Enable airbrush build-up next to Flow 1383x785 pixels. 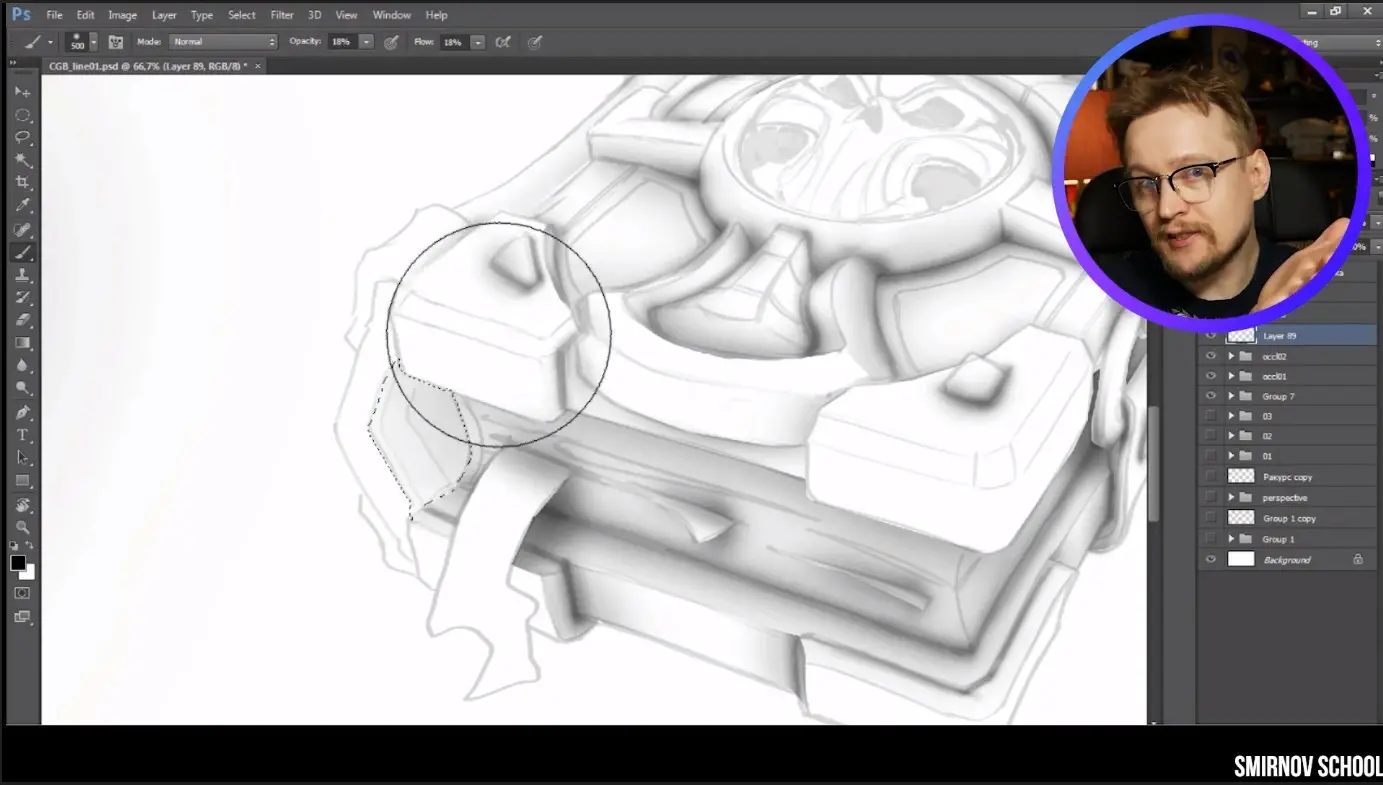click(x=503, y=42)
